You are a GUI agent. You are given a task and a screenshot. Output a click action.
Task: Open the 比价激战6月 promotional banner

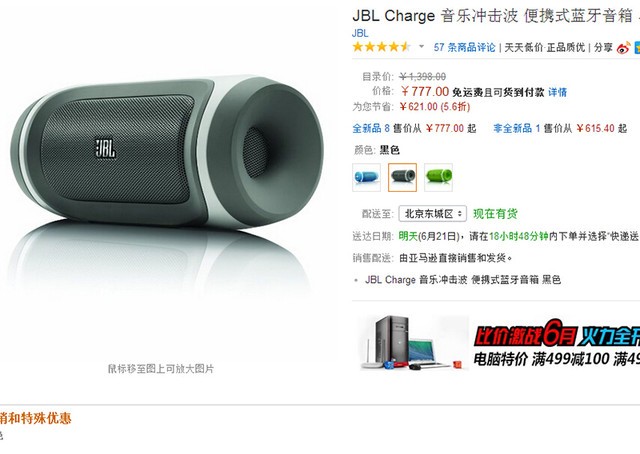pyautogui.click(x=557, y=342)
